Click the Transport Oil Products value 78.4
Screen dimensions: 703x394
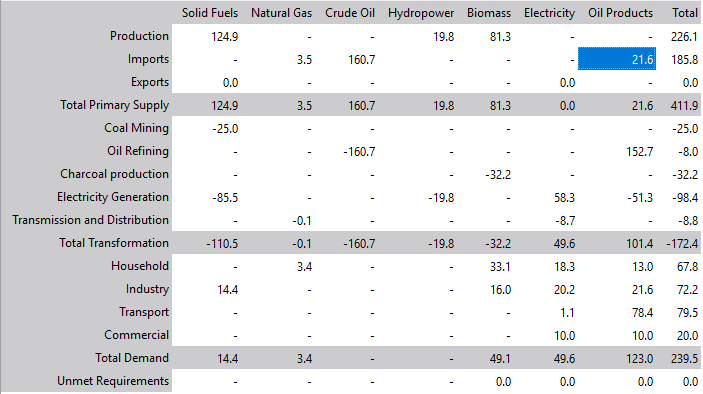pos(642,312)
